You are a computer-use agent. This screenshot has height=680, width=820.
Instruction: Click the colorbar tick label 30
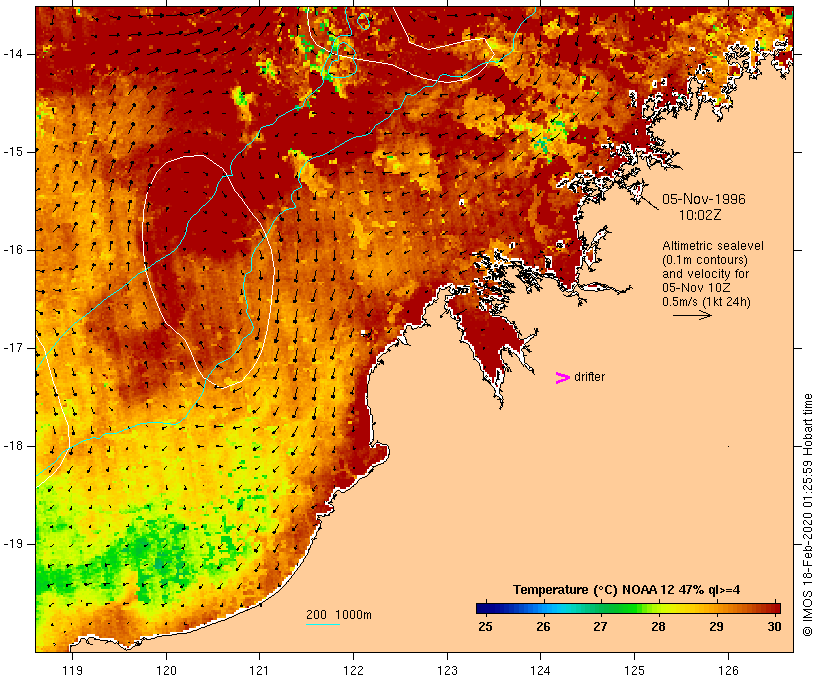click(x=774, y=627)
